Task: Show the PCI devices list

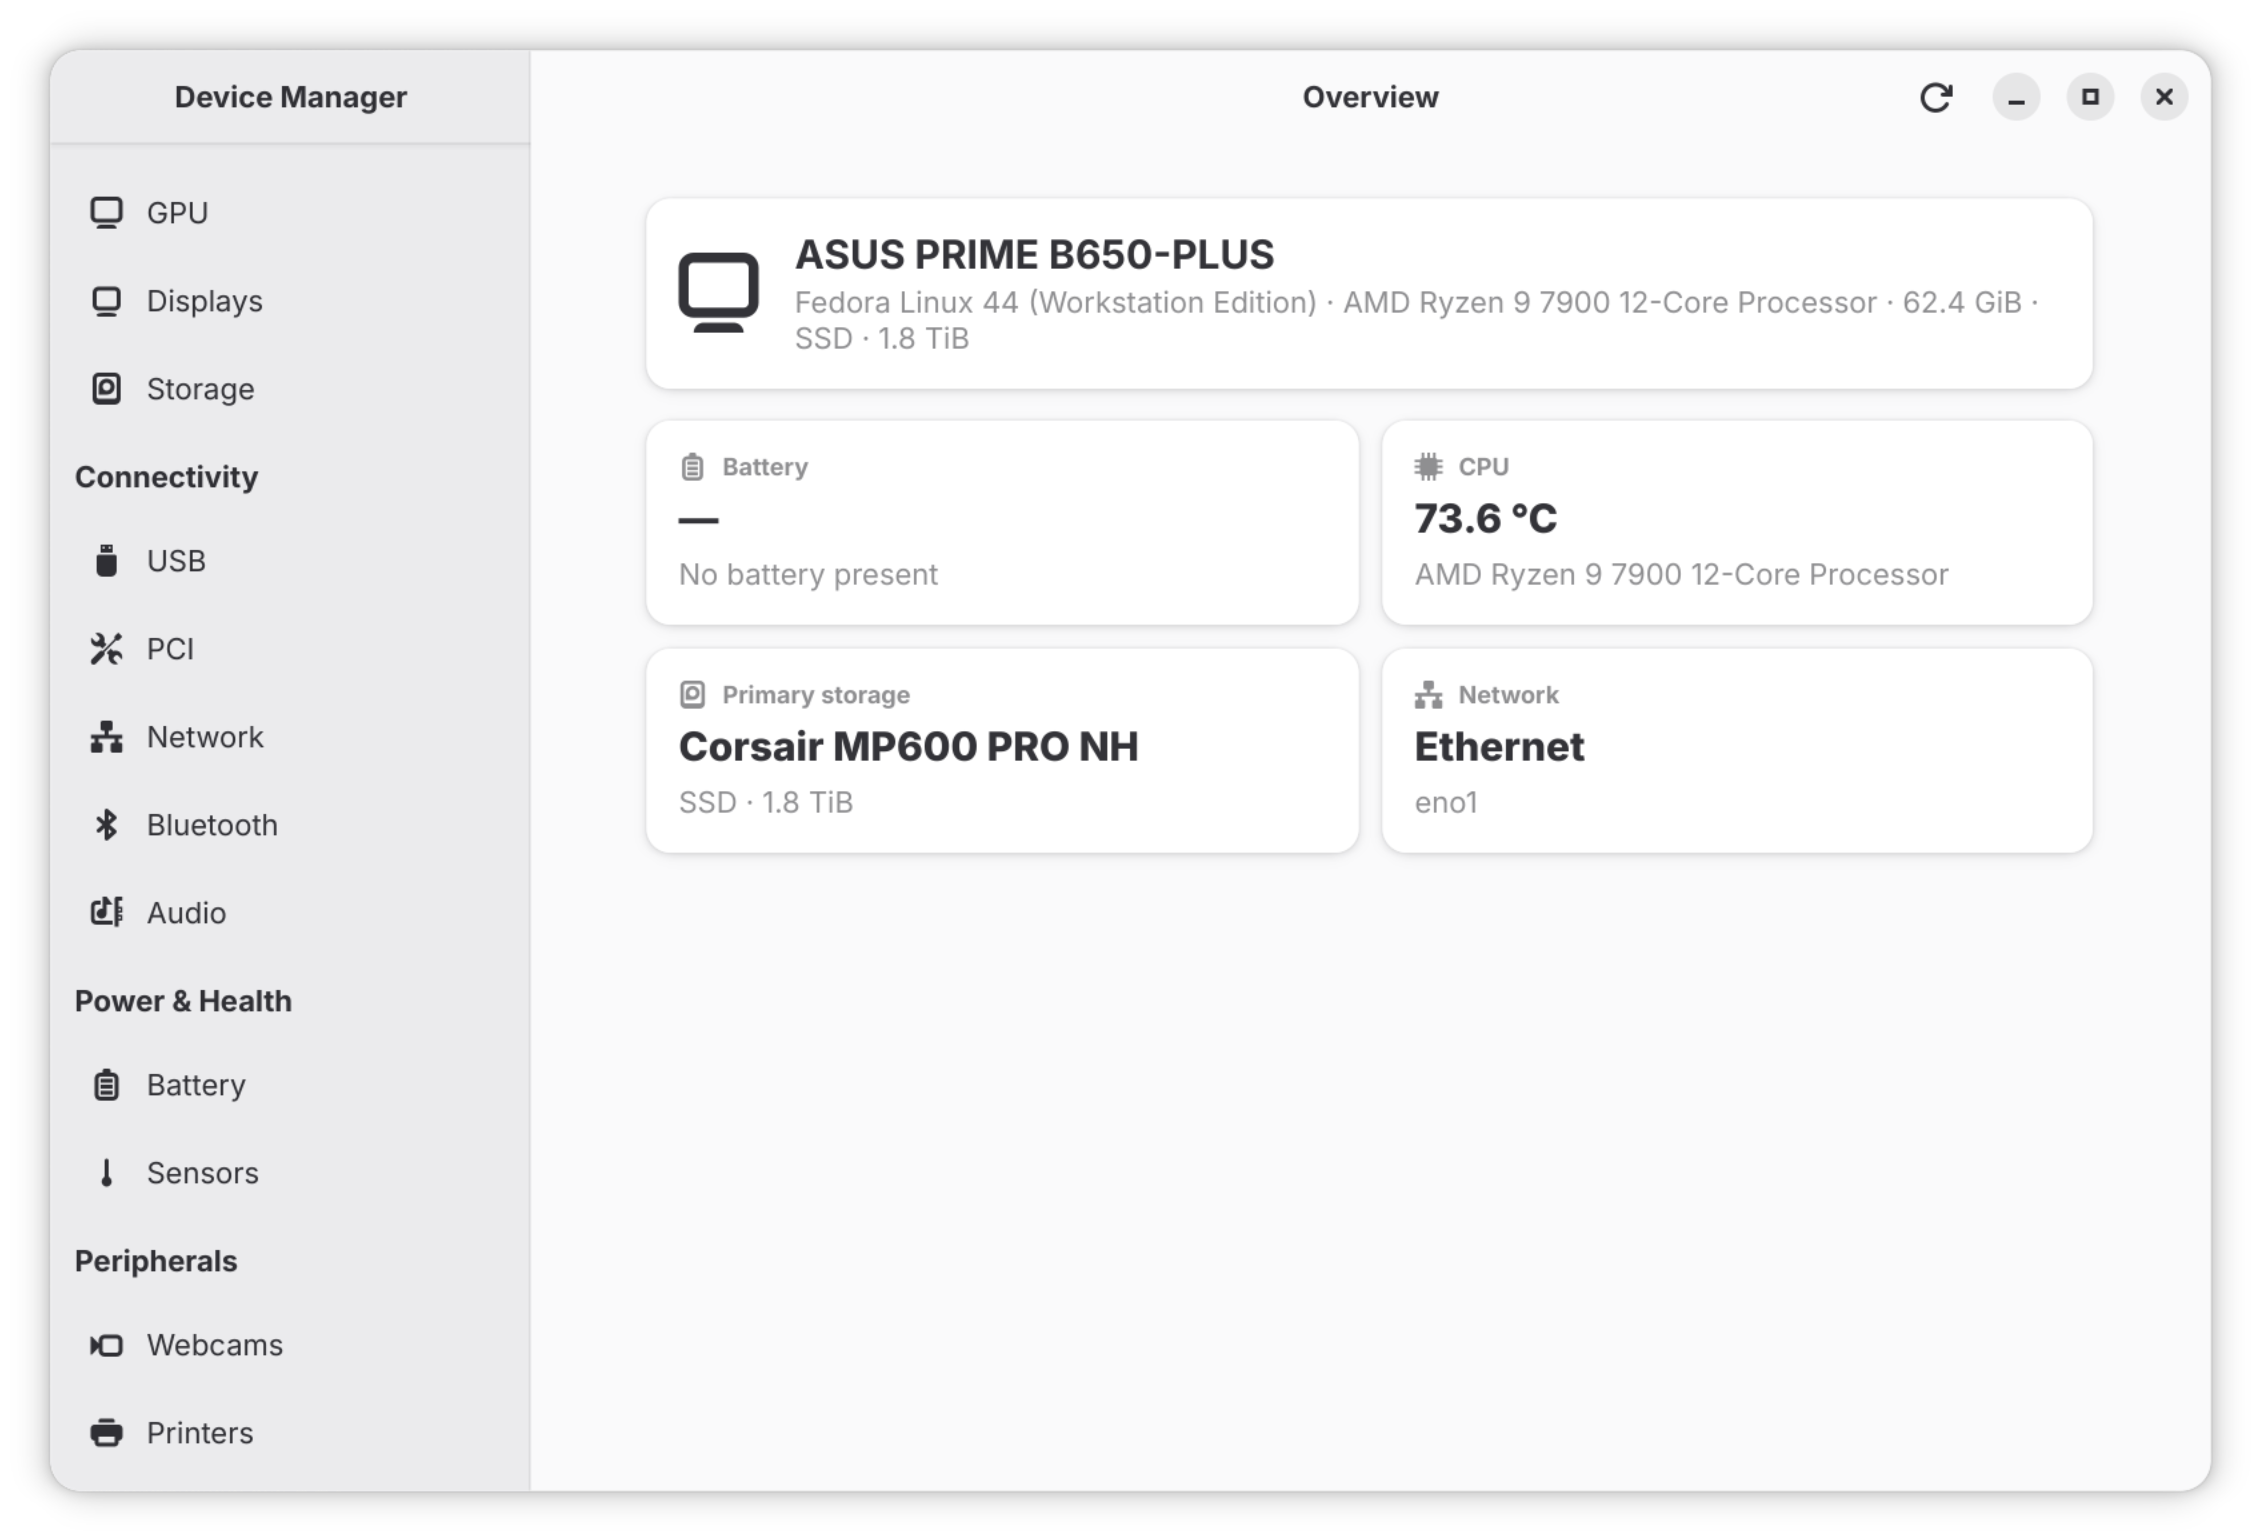Action: tap(290, 649)
